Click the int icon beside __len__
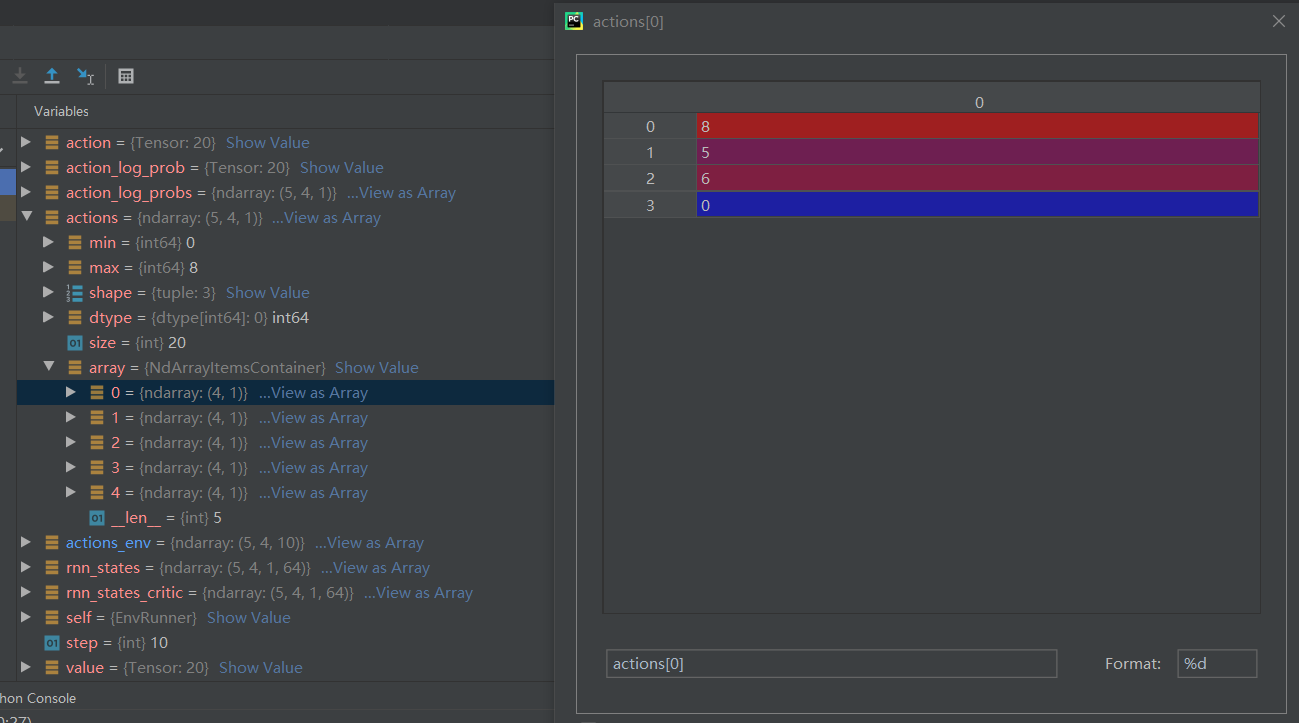The height and width of the screenshot is (723, 1299). coord(97,517)
